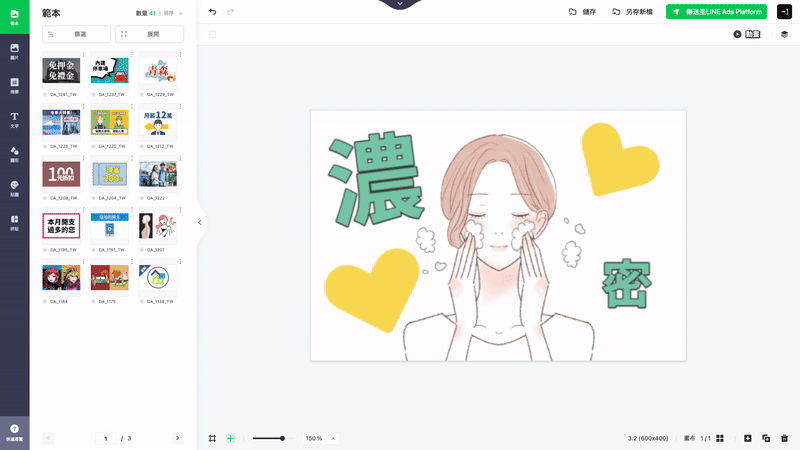Add a new canvas with plus icon
The height and width of the screenshot is (450, 800).
[x=747, y=438]
